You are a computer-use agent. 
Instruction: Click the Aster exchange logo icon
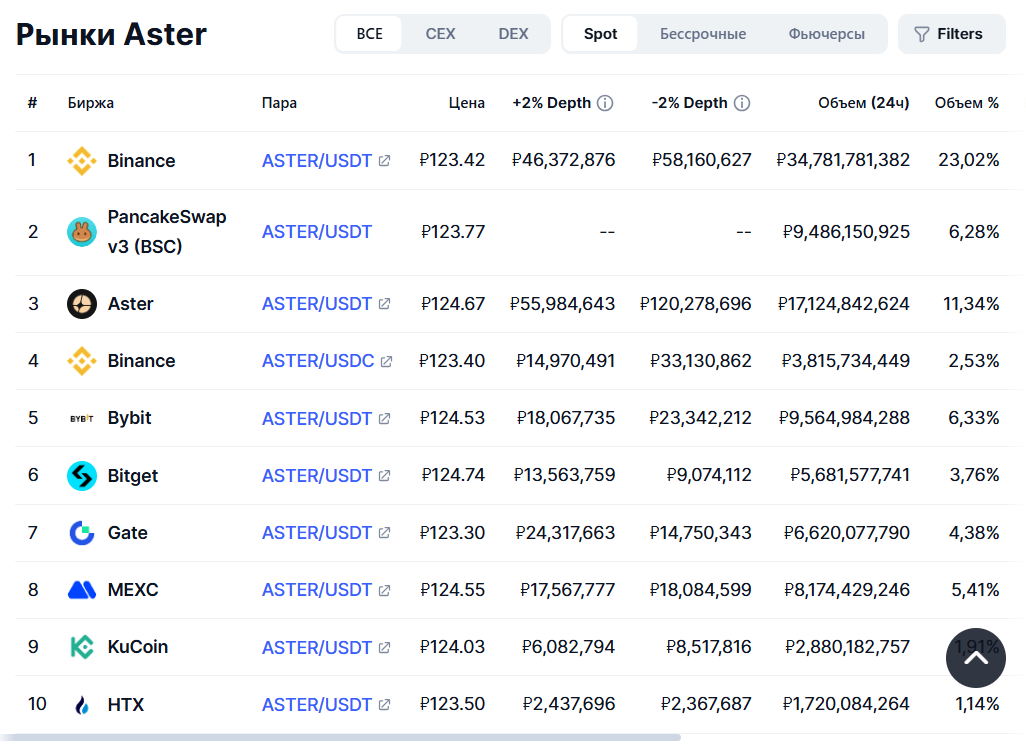click(82, 304)
